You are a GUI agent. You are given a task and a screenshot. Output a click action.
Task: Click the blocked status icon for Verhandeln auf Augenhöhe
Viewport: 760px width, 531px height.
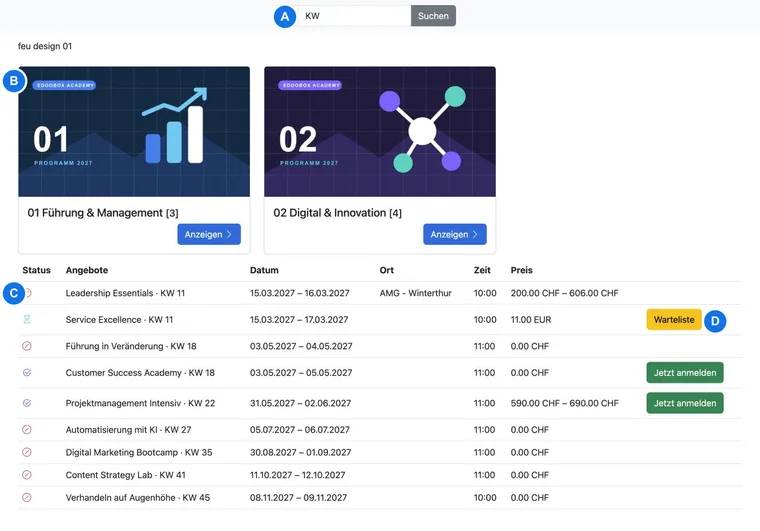coord(27,498)
